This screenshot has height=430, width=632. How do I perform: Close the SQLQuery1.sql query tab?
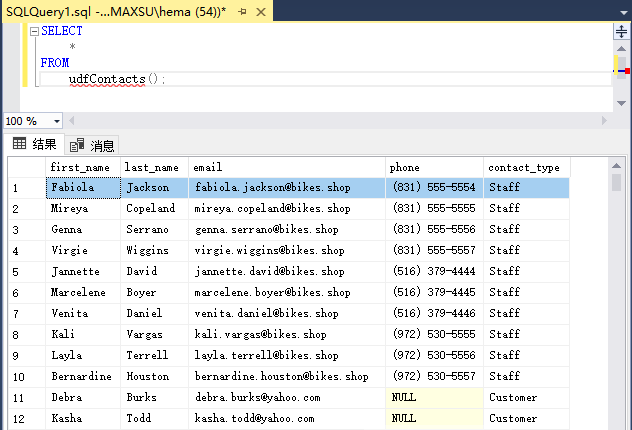[261, 12]
